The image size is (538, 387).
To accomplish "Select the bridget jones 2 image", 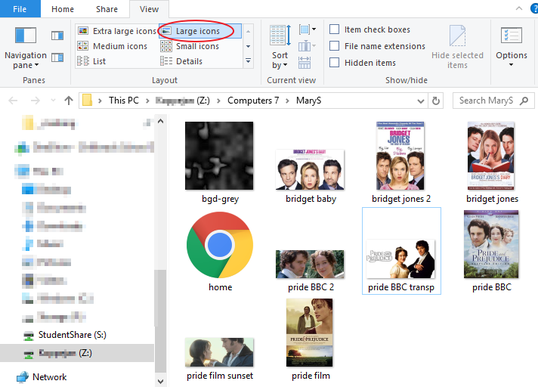I will click(401, 163).
